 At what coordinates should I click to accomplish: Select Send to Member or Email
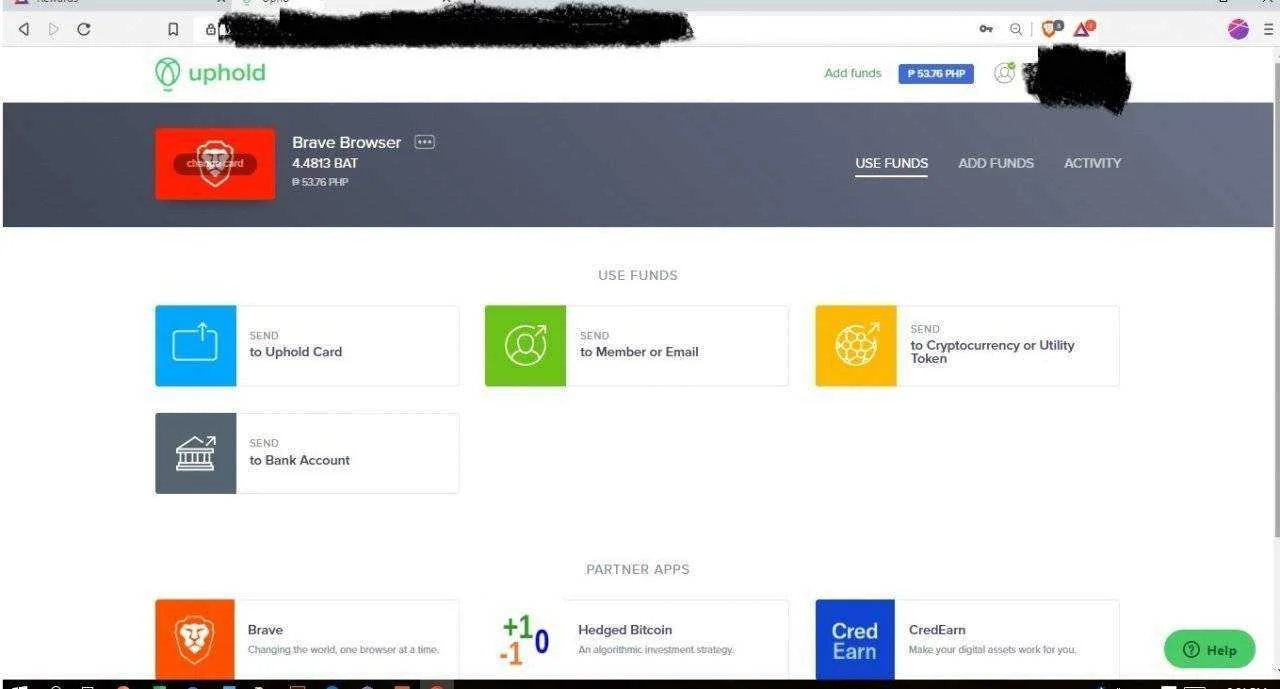(x=636, y=346)
